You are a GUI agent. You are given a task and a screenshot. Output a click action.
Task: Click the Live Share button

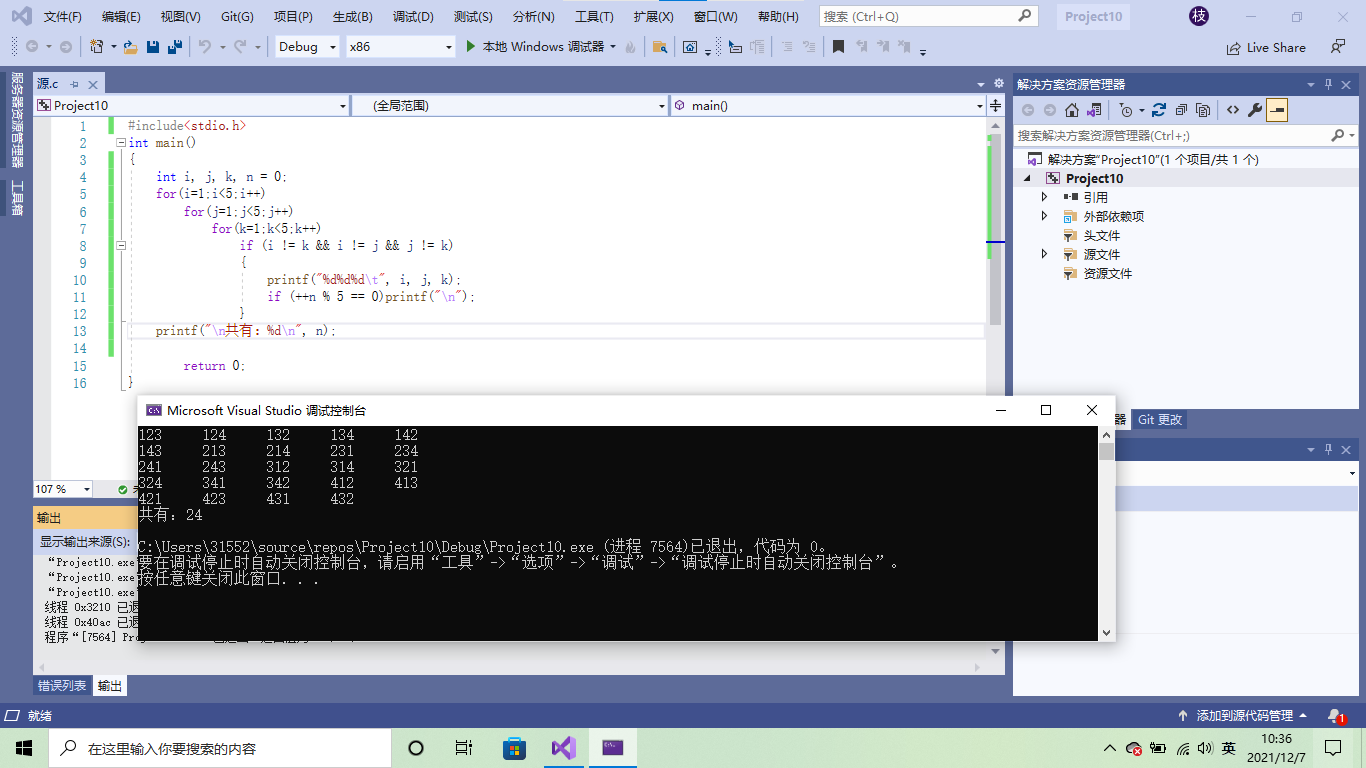(1266, 47)
